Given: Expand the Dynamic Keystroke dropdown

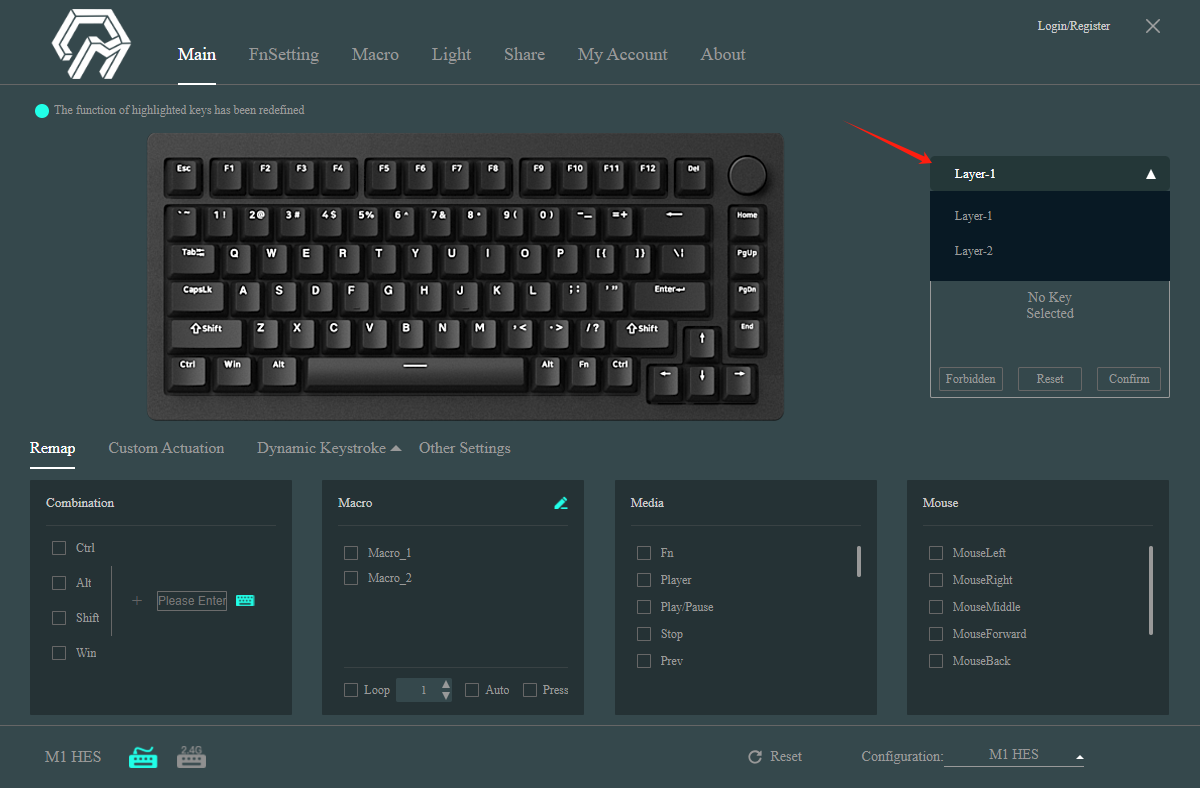Looking at the screenshot, I should (396, 448).
